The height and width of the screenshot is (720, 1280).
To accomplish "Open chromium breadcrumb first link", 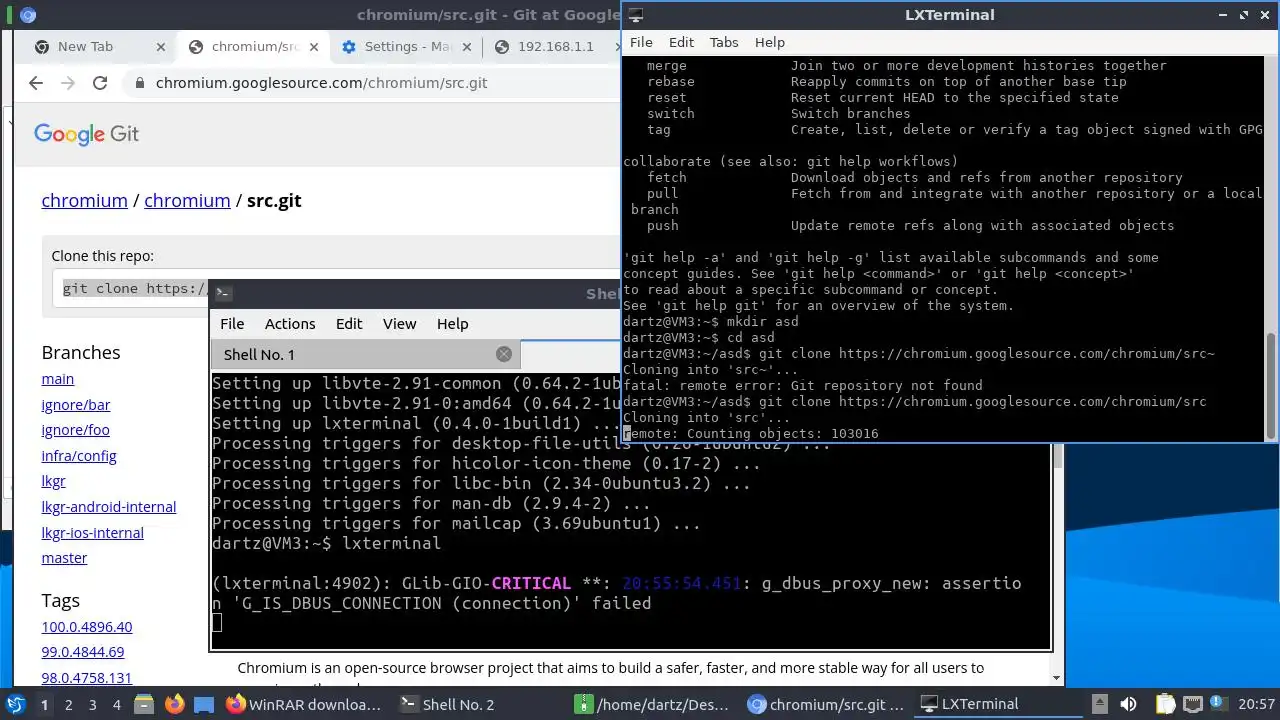I will pos(84,200).
